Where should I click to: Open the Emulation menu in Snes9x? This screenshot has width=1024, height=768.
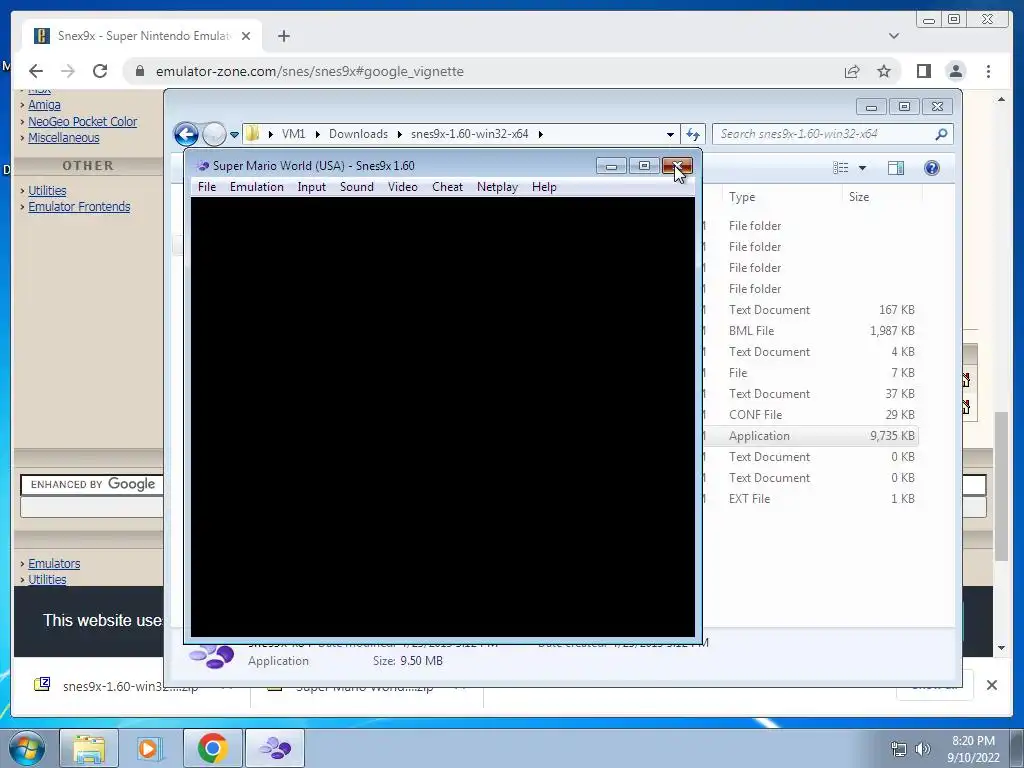tap(256, 187)
